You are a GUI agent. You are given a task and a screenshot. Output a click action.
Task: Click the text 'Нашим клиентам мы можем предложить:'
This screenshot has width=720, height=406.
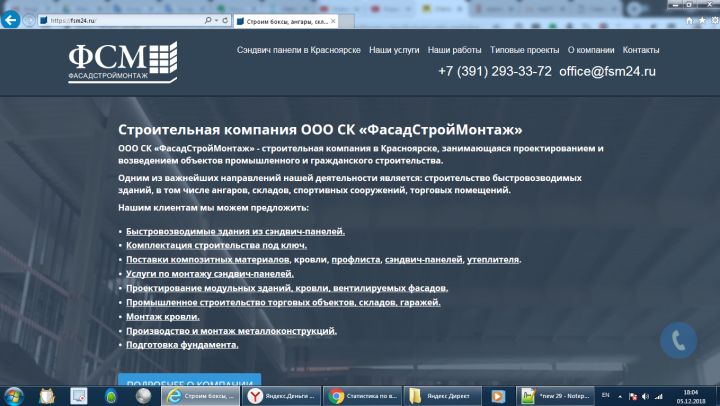214,208
